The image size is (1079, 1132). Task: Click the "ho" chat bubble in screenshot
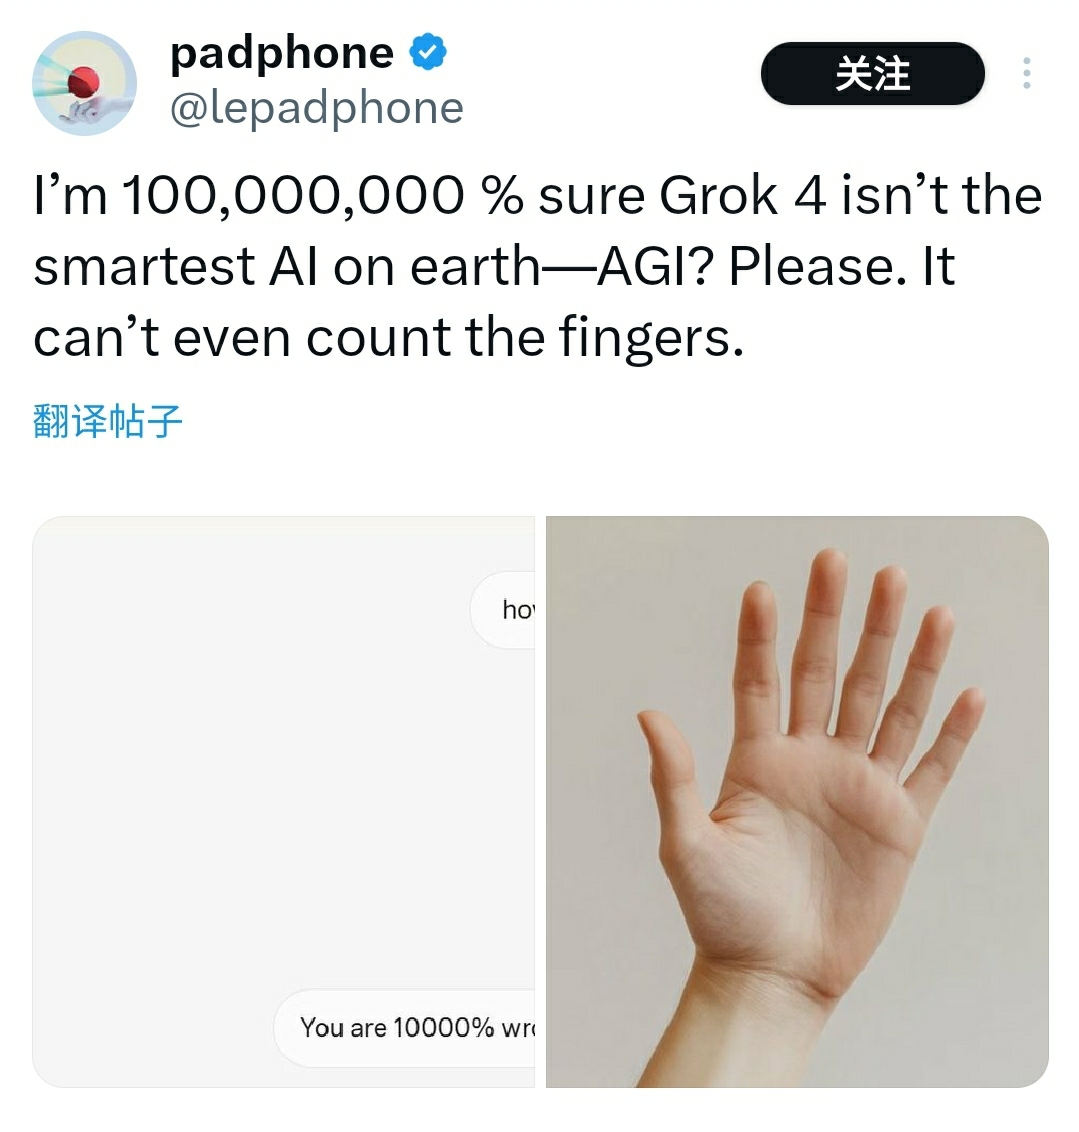tap(503, 609)
